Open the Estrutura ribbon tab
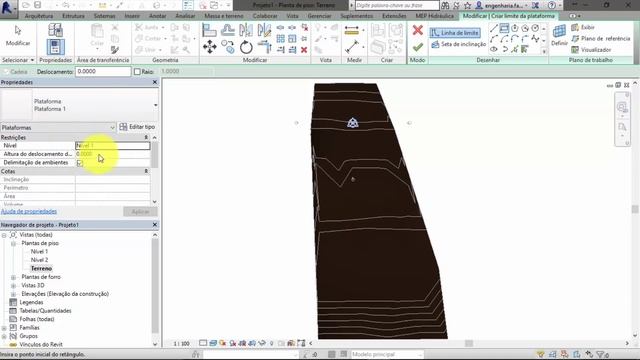640x360 pixels. 73,16
